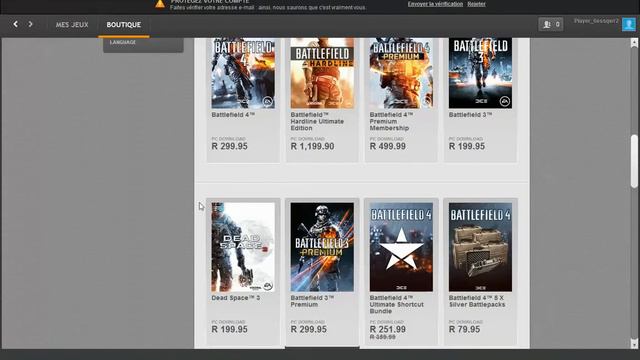Open Battlefield 3 cover thumbnail
This screenshot has width=640, height=360.
click(480, 73)
